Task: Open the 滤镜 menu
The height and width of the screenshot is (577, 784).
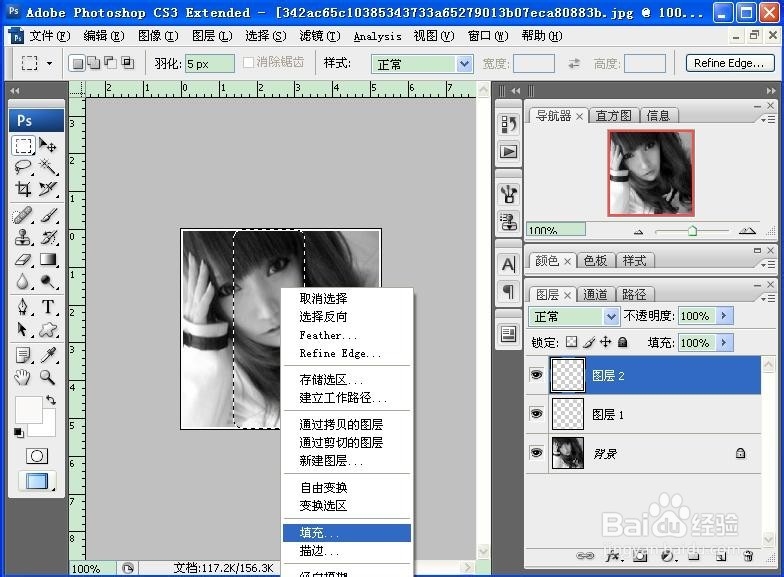Action: 320,36
